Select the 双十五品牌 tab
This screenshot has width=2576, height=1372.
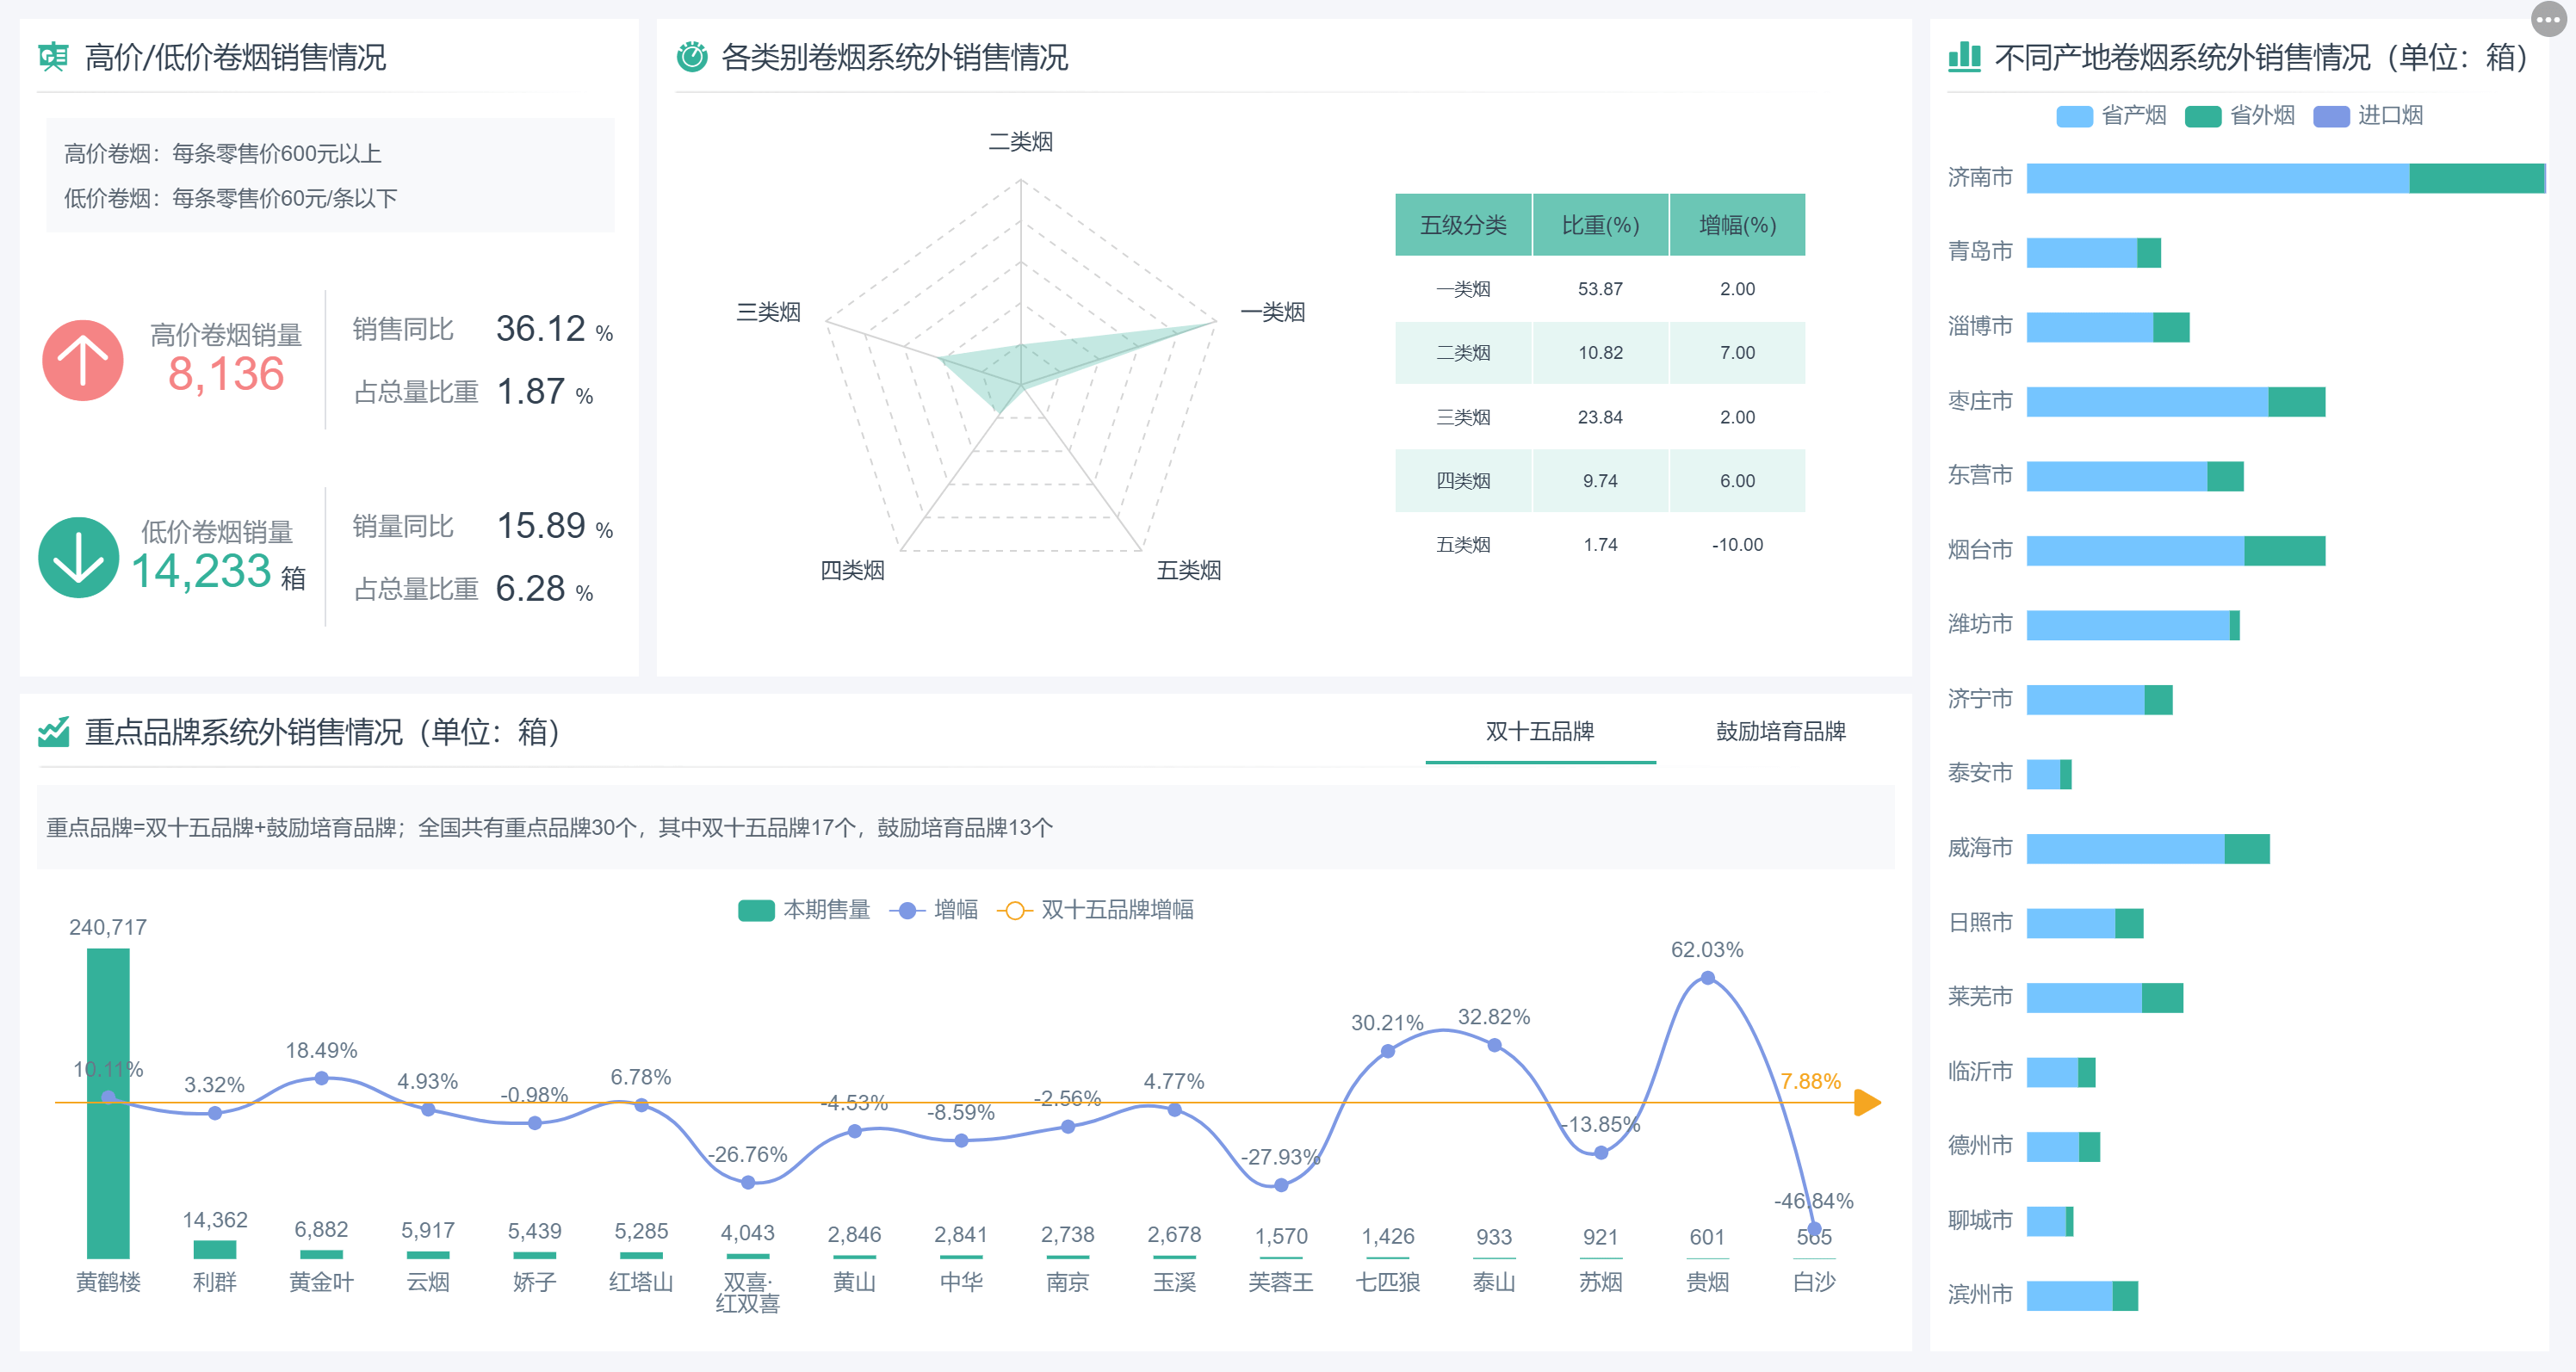(1540, 732)
